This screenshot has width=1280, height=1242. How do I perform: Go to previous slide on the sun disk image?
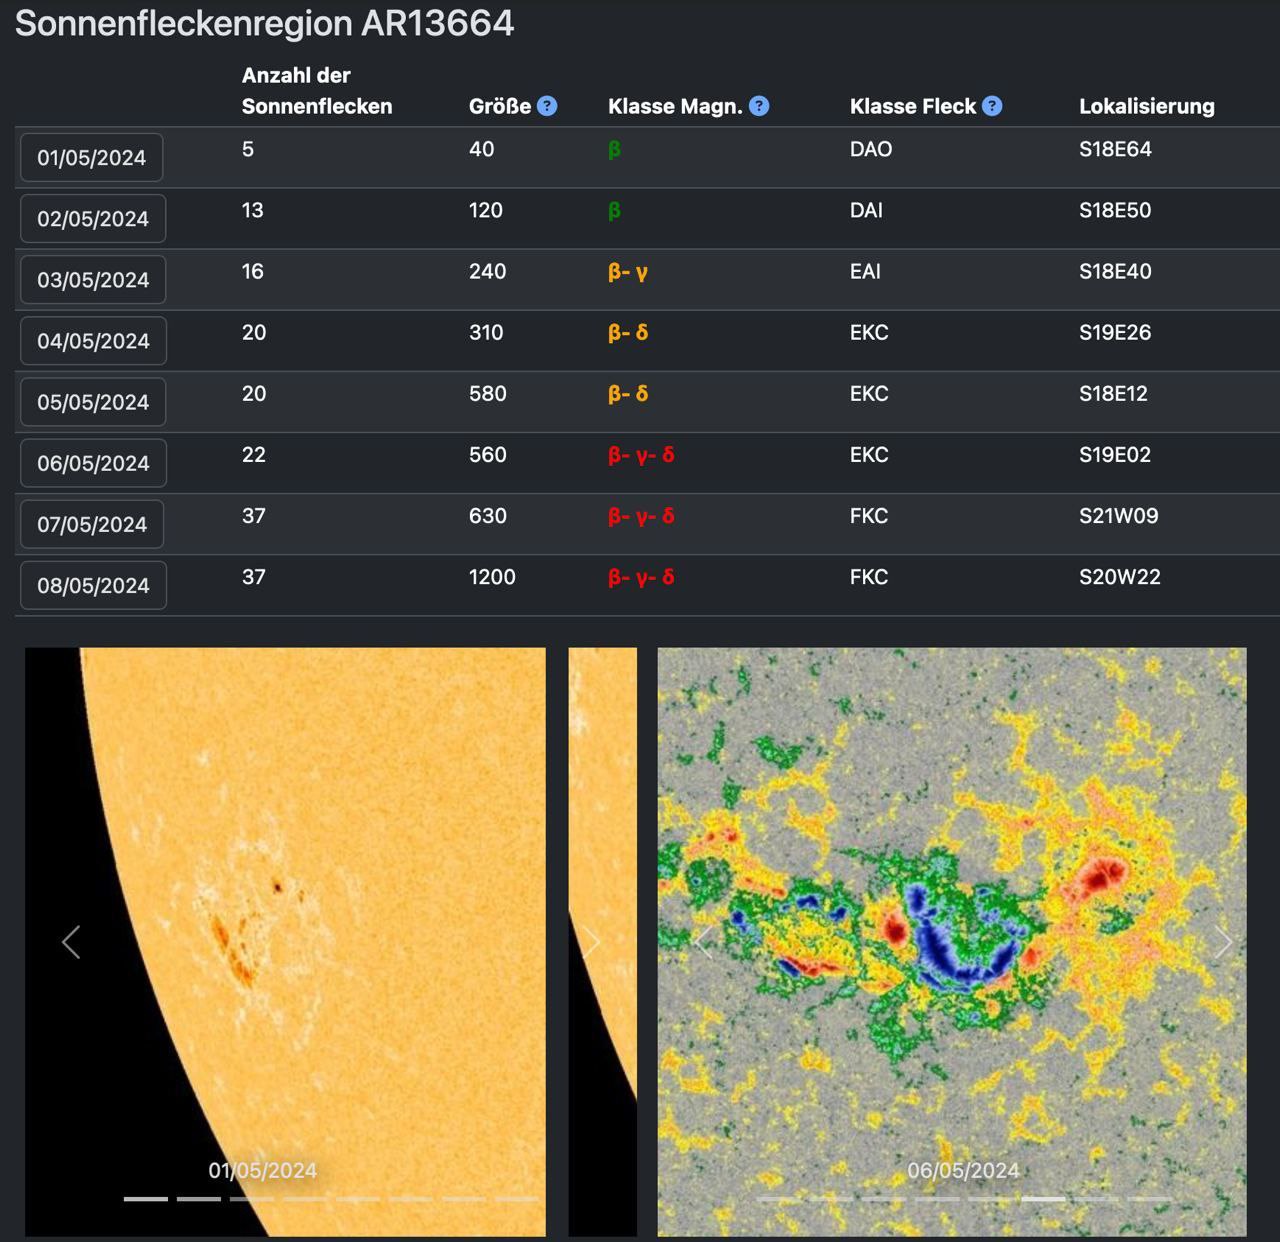71,942
